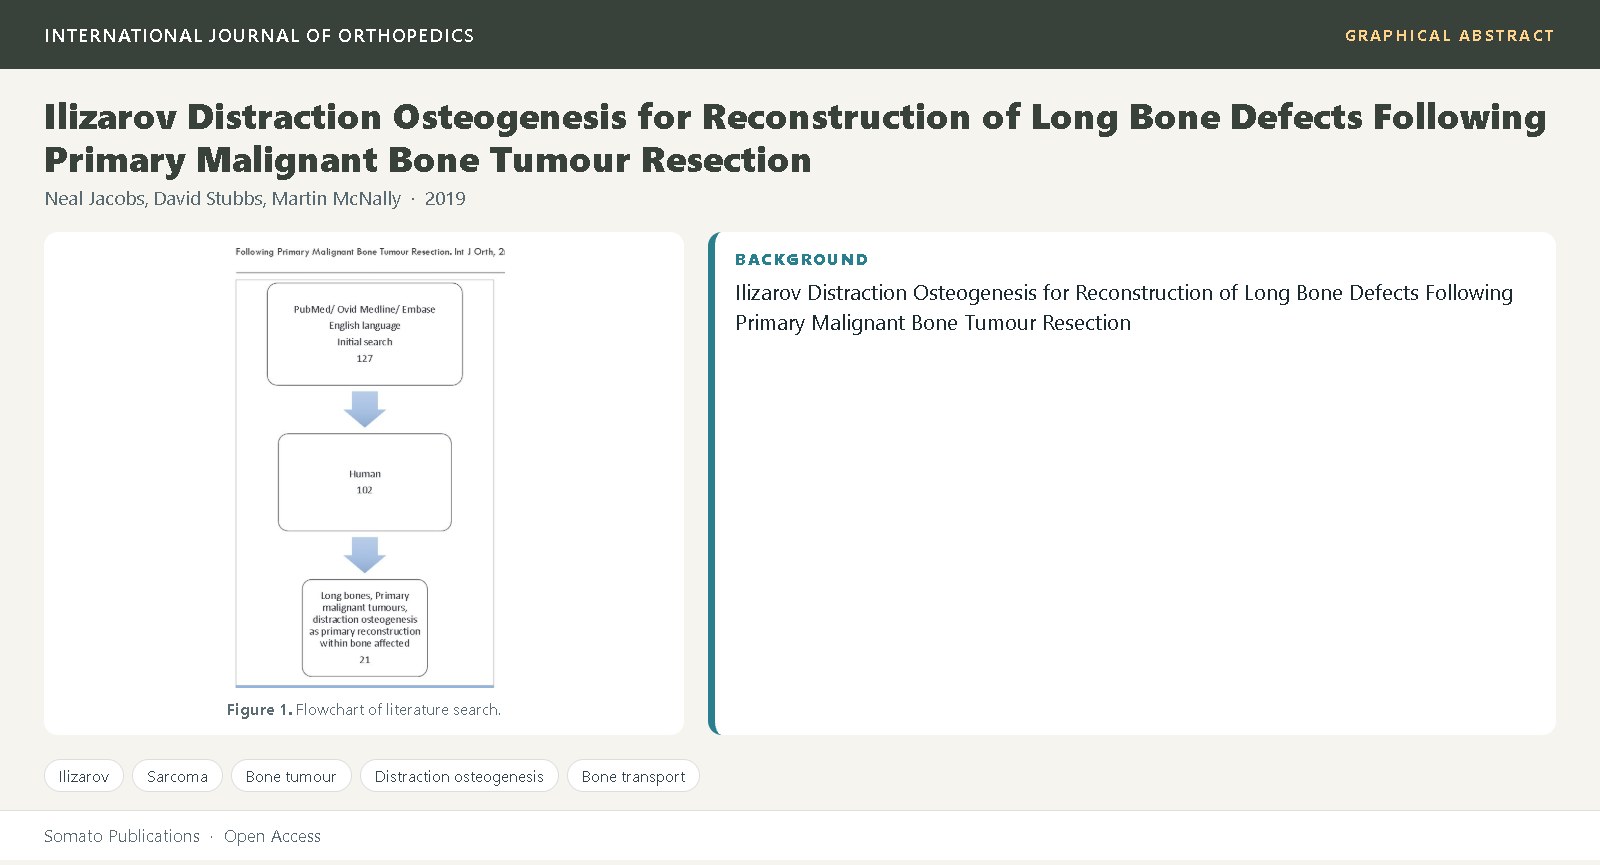This screenshot has height=865, width=1600.
Task: Click the Human 102 flowchart box
Action: point(365,482)
